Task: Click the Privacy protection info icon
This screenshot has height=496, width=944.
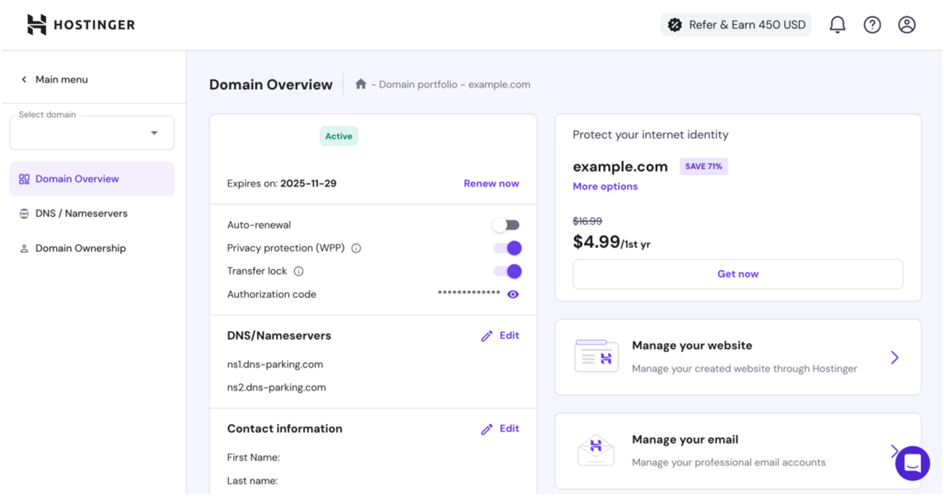Action: coord(356,248)
